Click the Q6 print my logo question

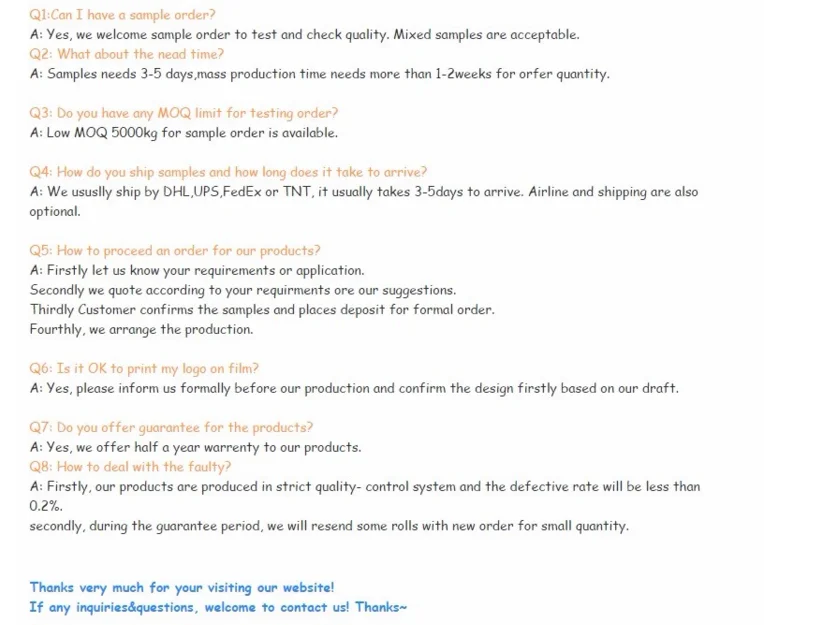tap(144, 368)
